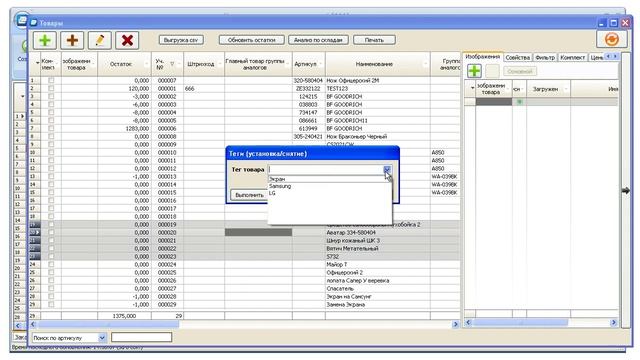
Task: Toggle the checkbox in row 1 Нож Офицерский 2М
Action: tap(51, 80)
